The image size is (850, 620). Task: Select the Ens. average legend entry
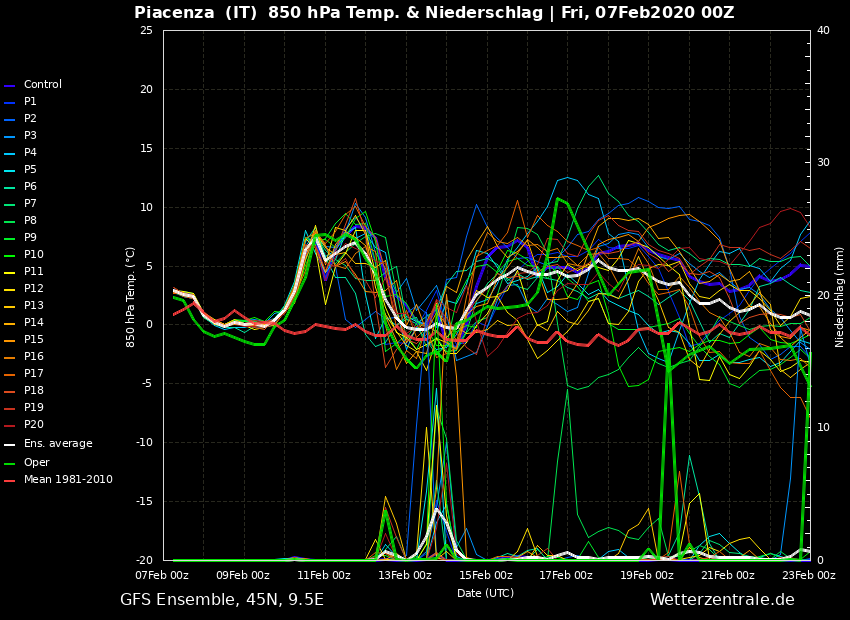58,444
